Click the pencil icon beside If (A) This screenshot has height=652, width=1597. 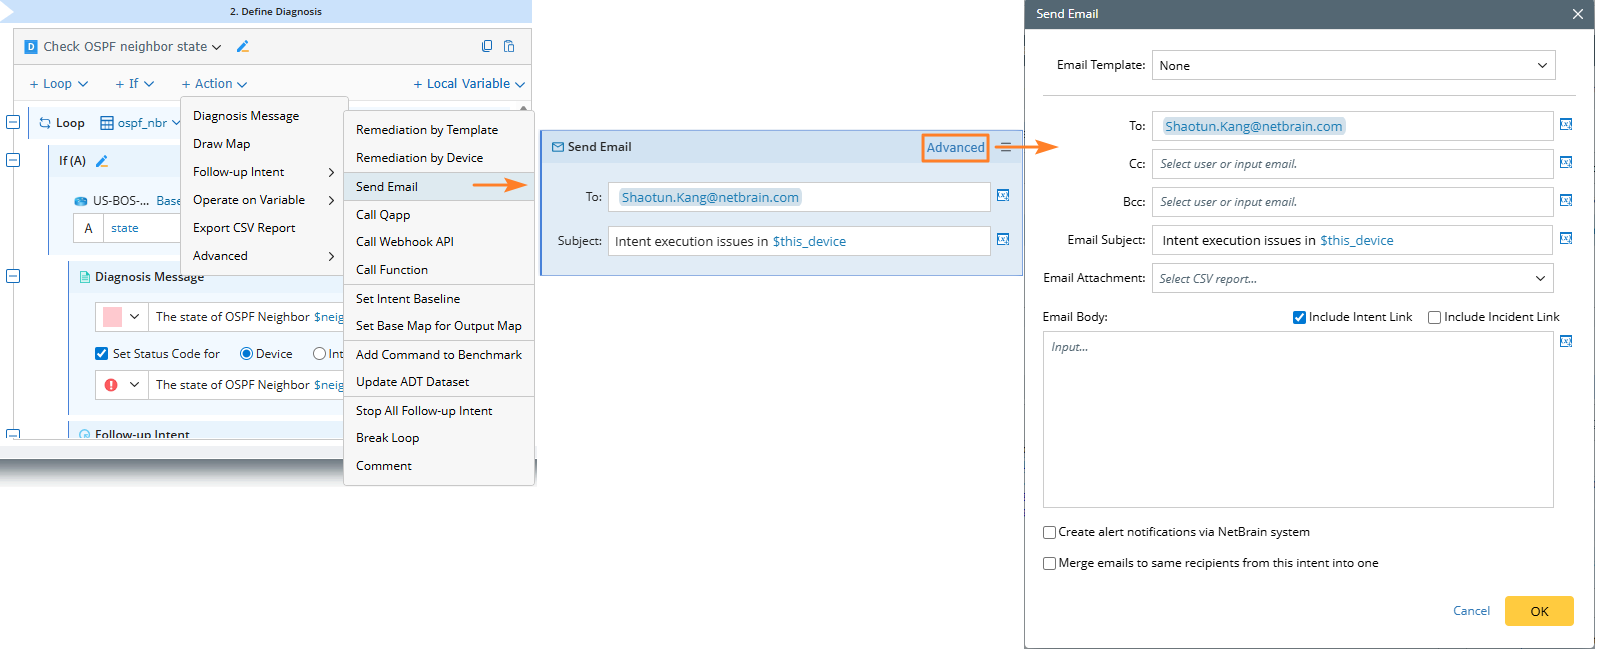pyautogui.click(x=101, y=161)
